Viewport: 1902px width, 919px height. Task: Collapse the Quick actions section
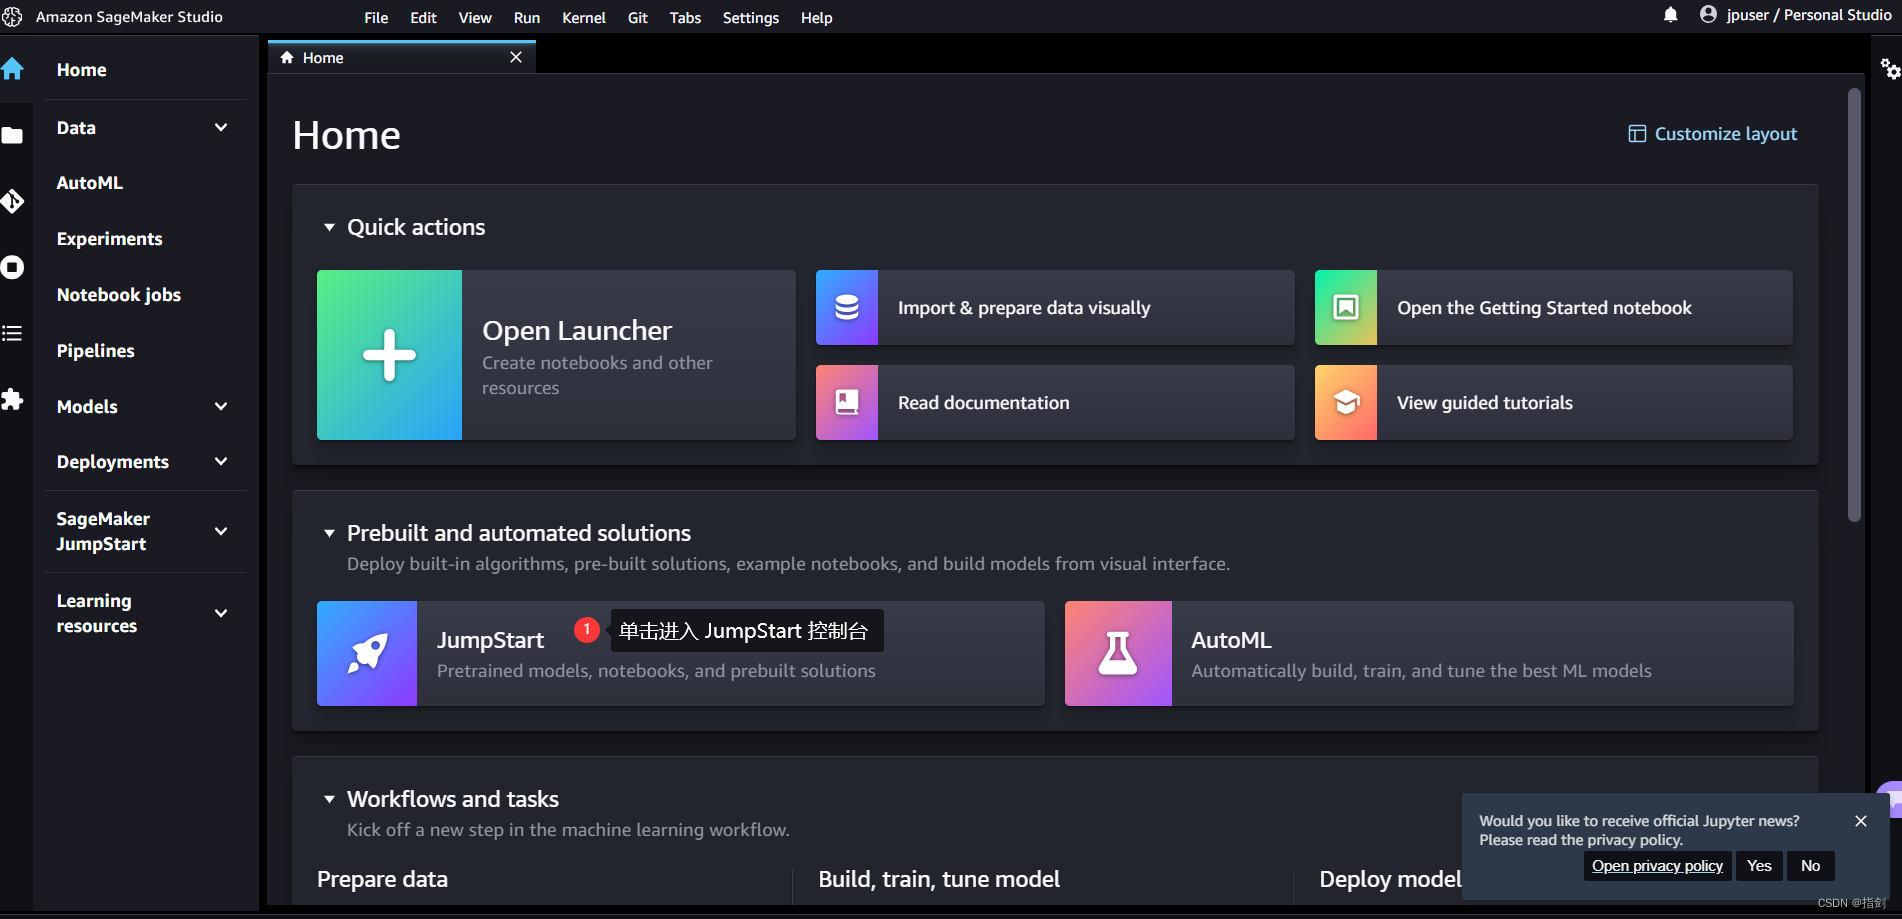coord(329,227)
